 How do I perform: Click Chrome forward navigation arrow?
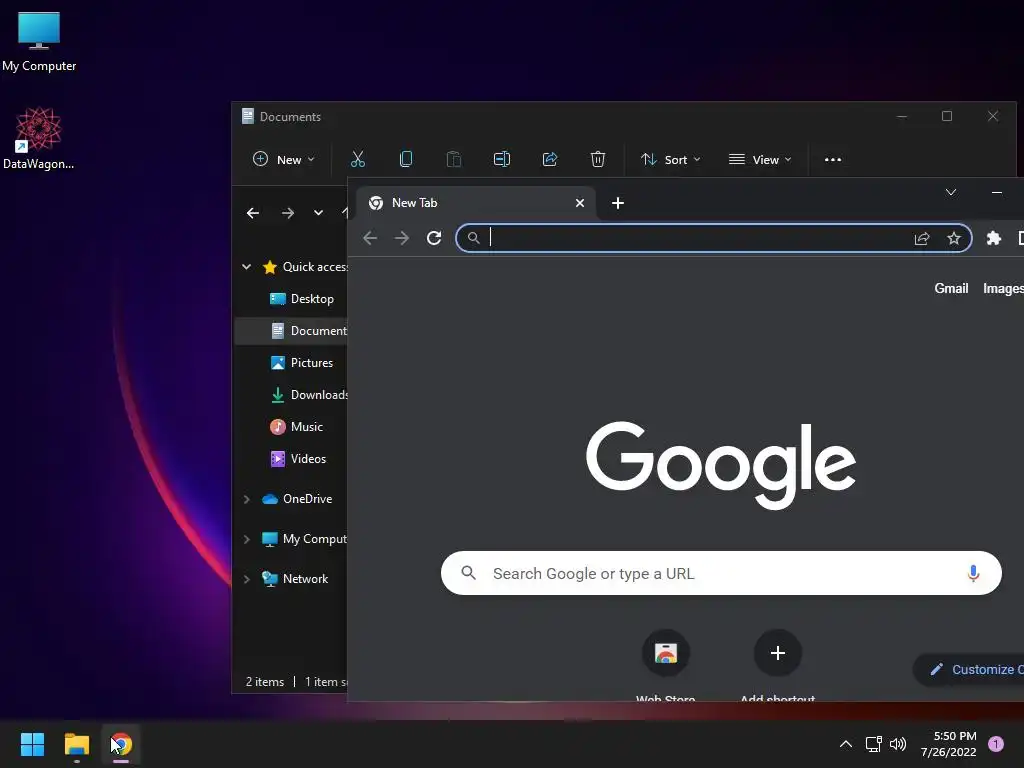pyautogui.click(x=402, y=238)
